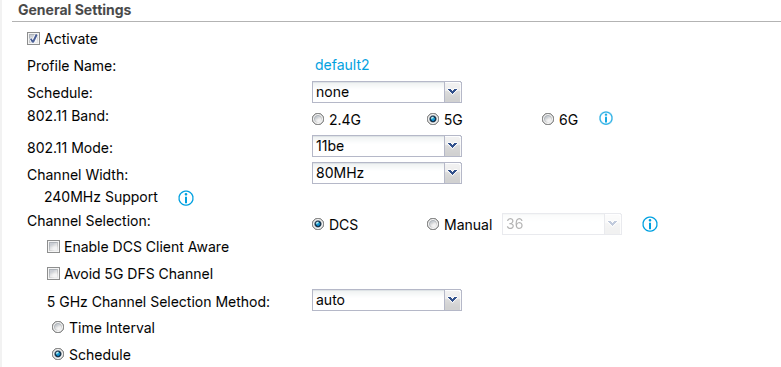Untick the Activate checkbox
This screenshot has height=367, width=781.
[33, 39]
